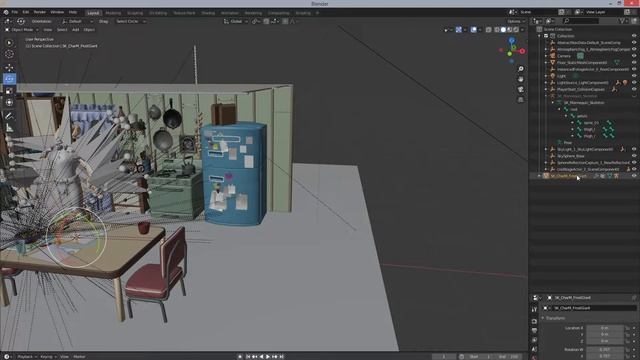Open the Global transform orientation dropdown
The width and height of the screenshot is (640, 360).
235,21
